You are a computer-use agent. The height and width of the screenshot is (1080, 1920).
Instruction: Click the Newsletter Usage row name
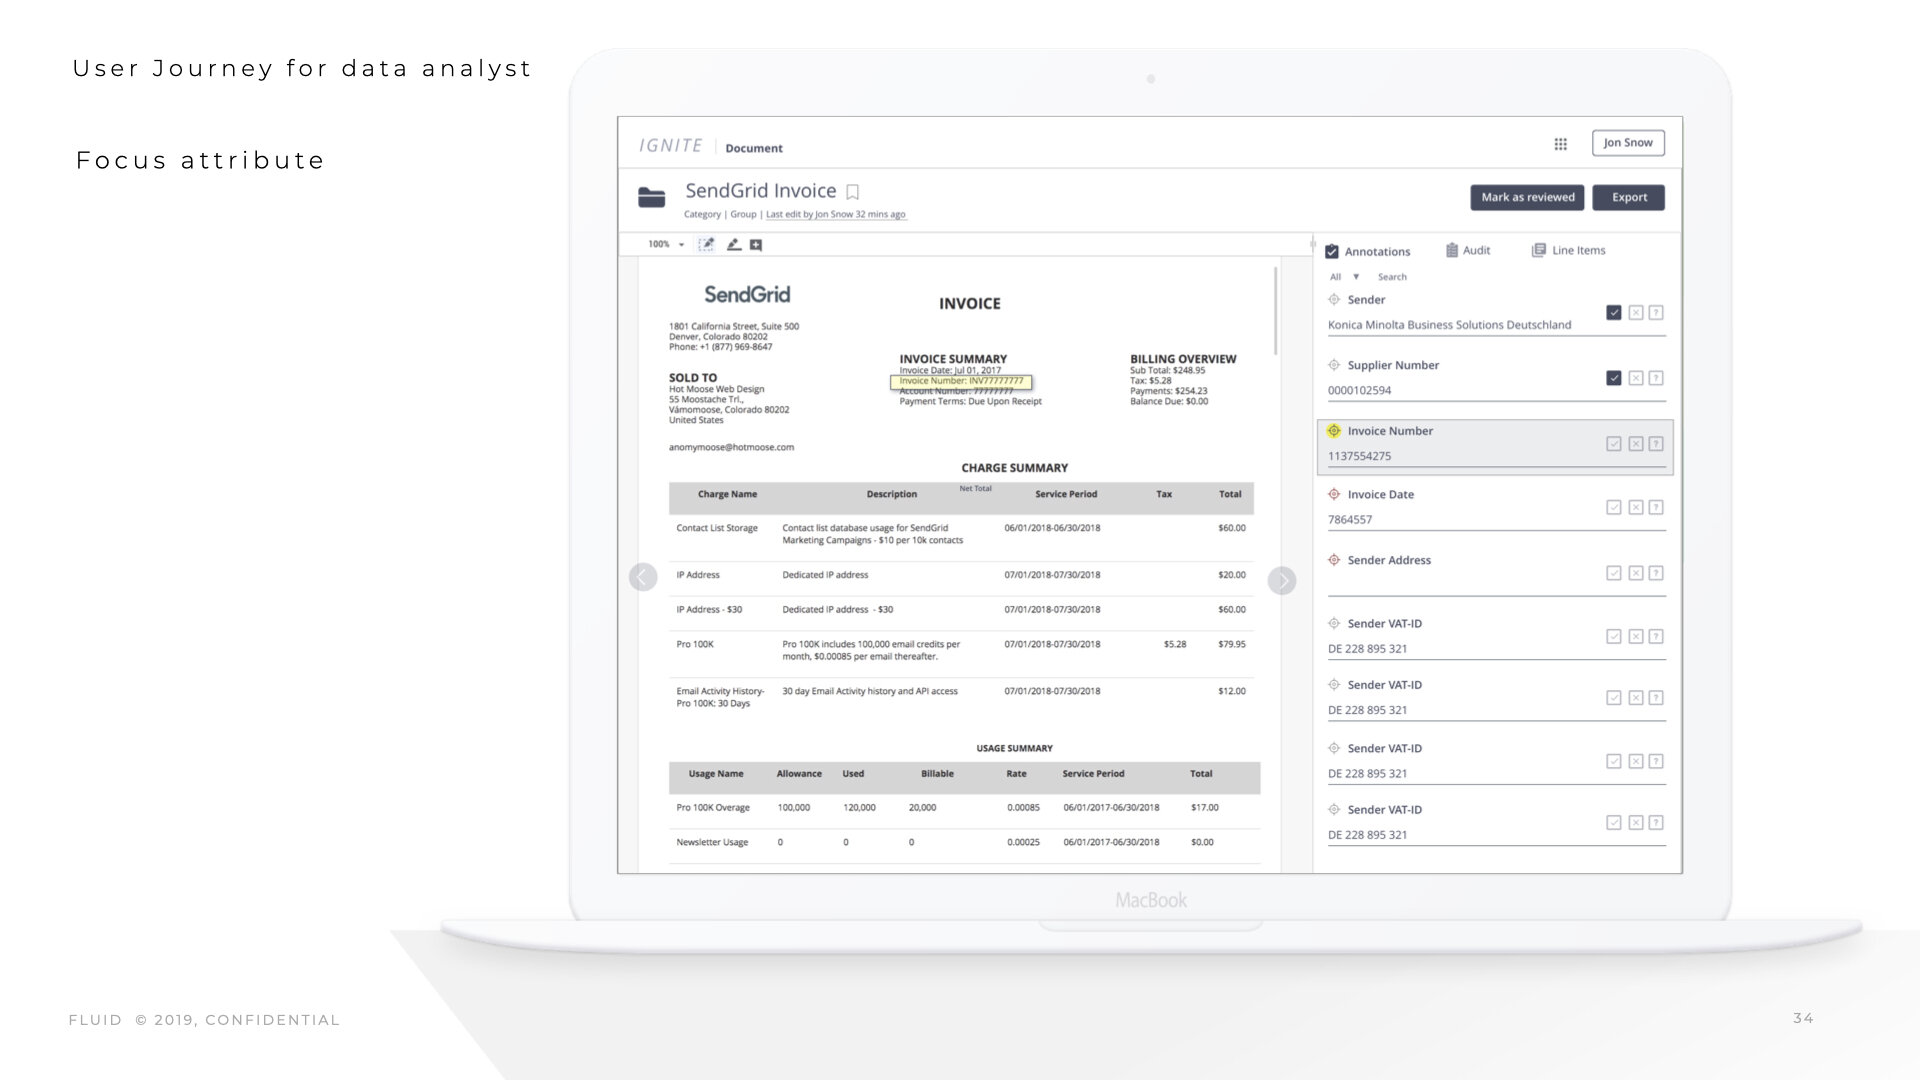tap(712, 843)
